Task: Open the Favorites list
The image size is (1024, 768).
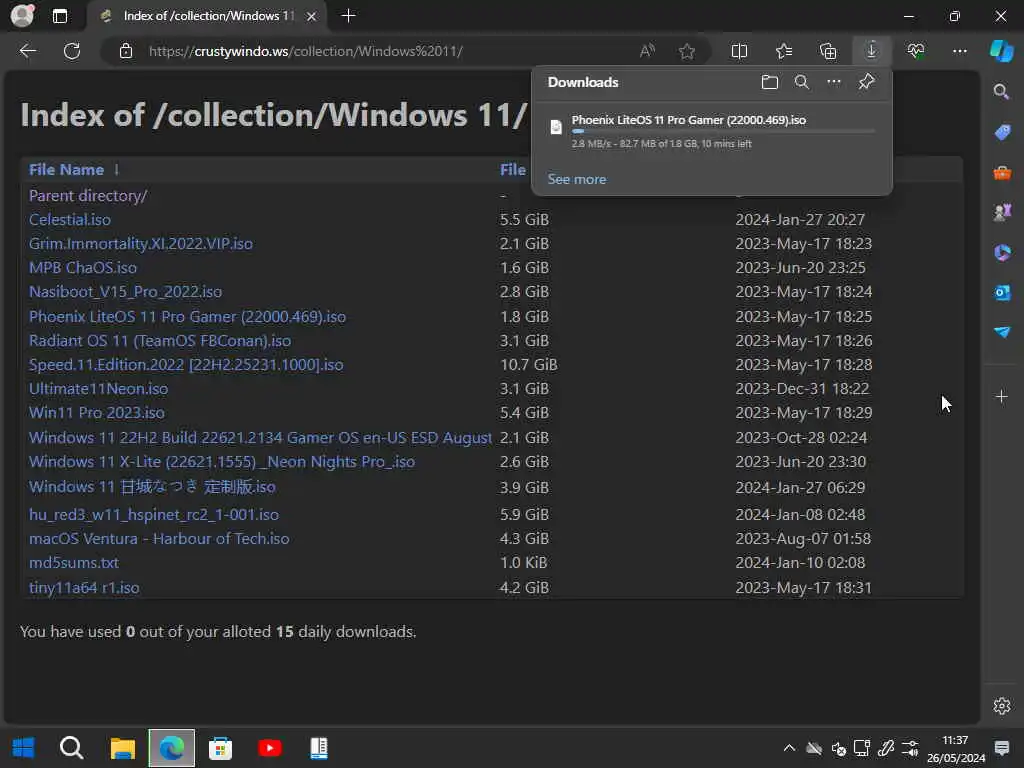Action: tap(784, 51)
